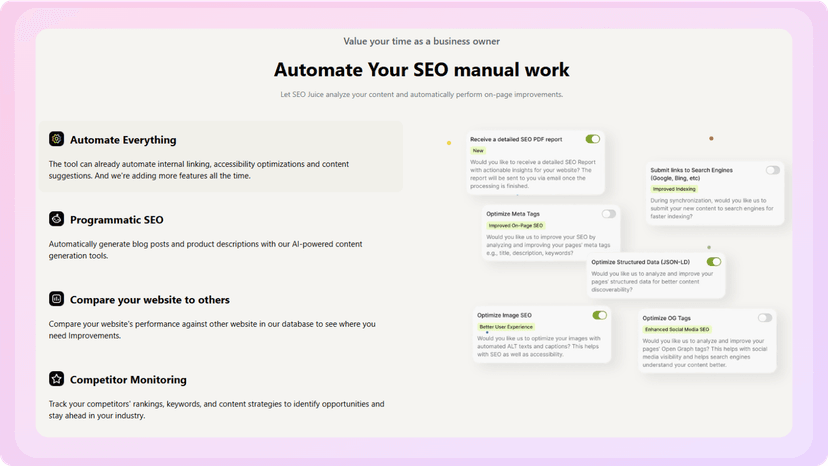Click the Optimize Image SEO card title
This screenshot has width=828, height=466.
tap(504, 315)
